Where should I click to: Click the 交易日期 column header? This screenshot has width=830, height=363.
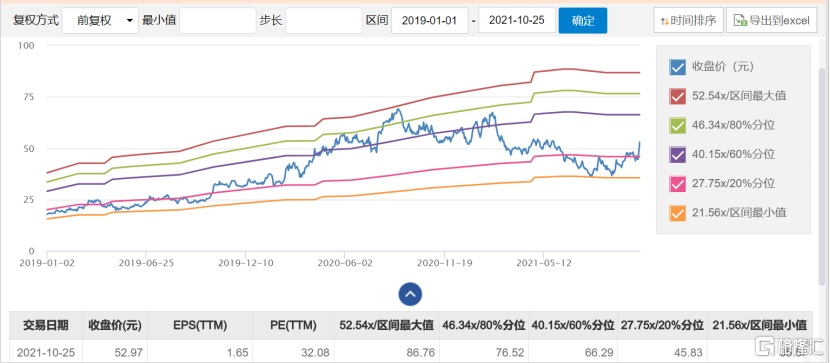(46, 325)
